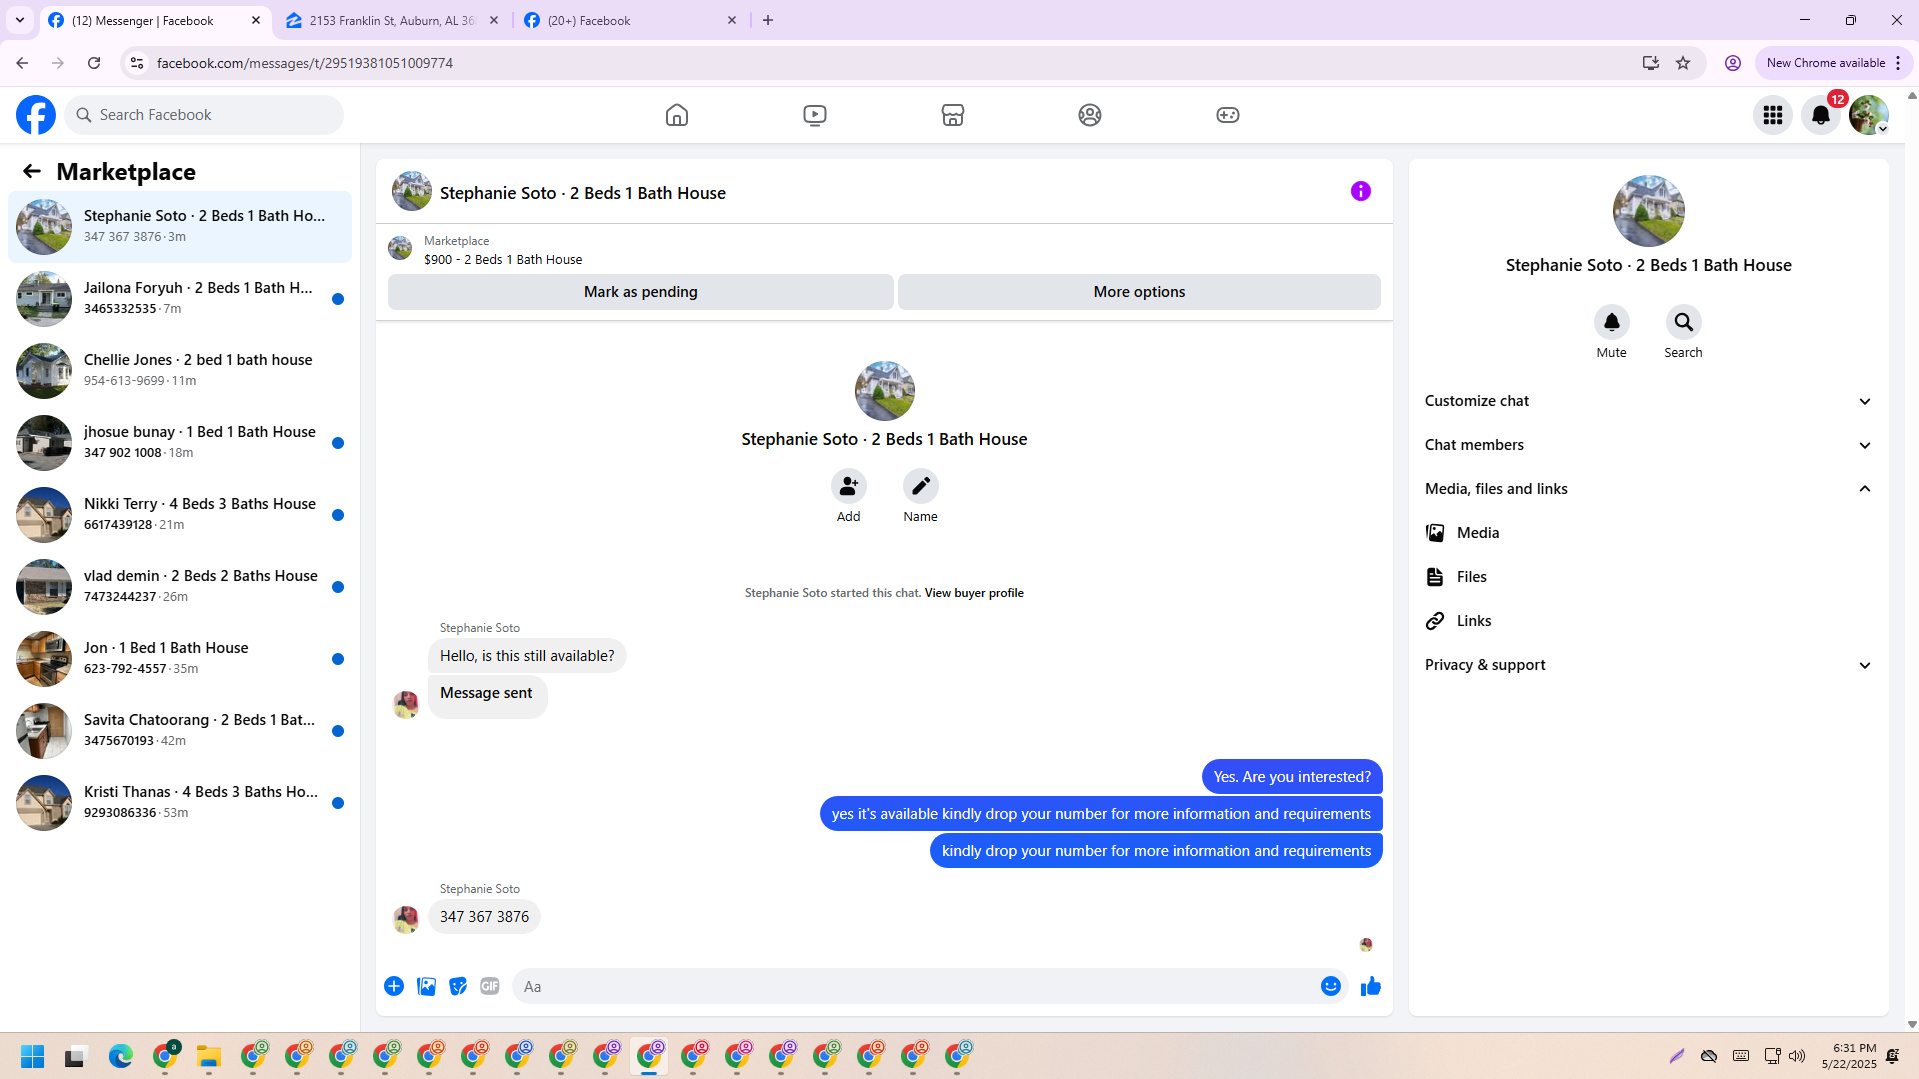Image resolution: width=1919 pixels, height=1079 pixels.
Task: Open a new browser tab
Action: (768, 20)
